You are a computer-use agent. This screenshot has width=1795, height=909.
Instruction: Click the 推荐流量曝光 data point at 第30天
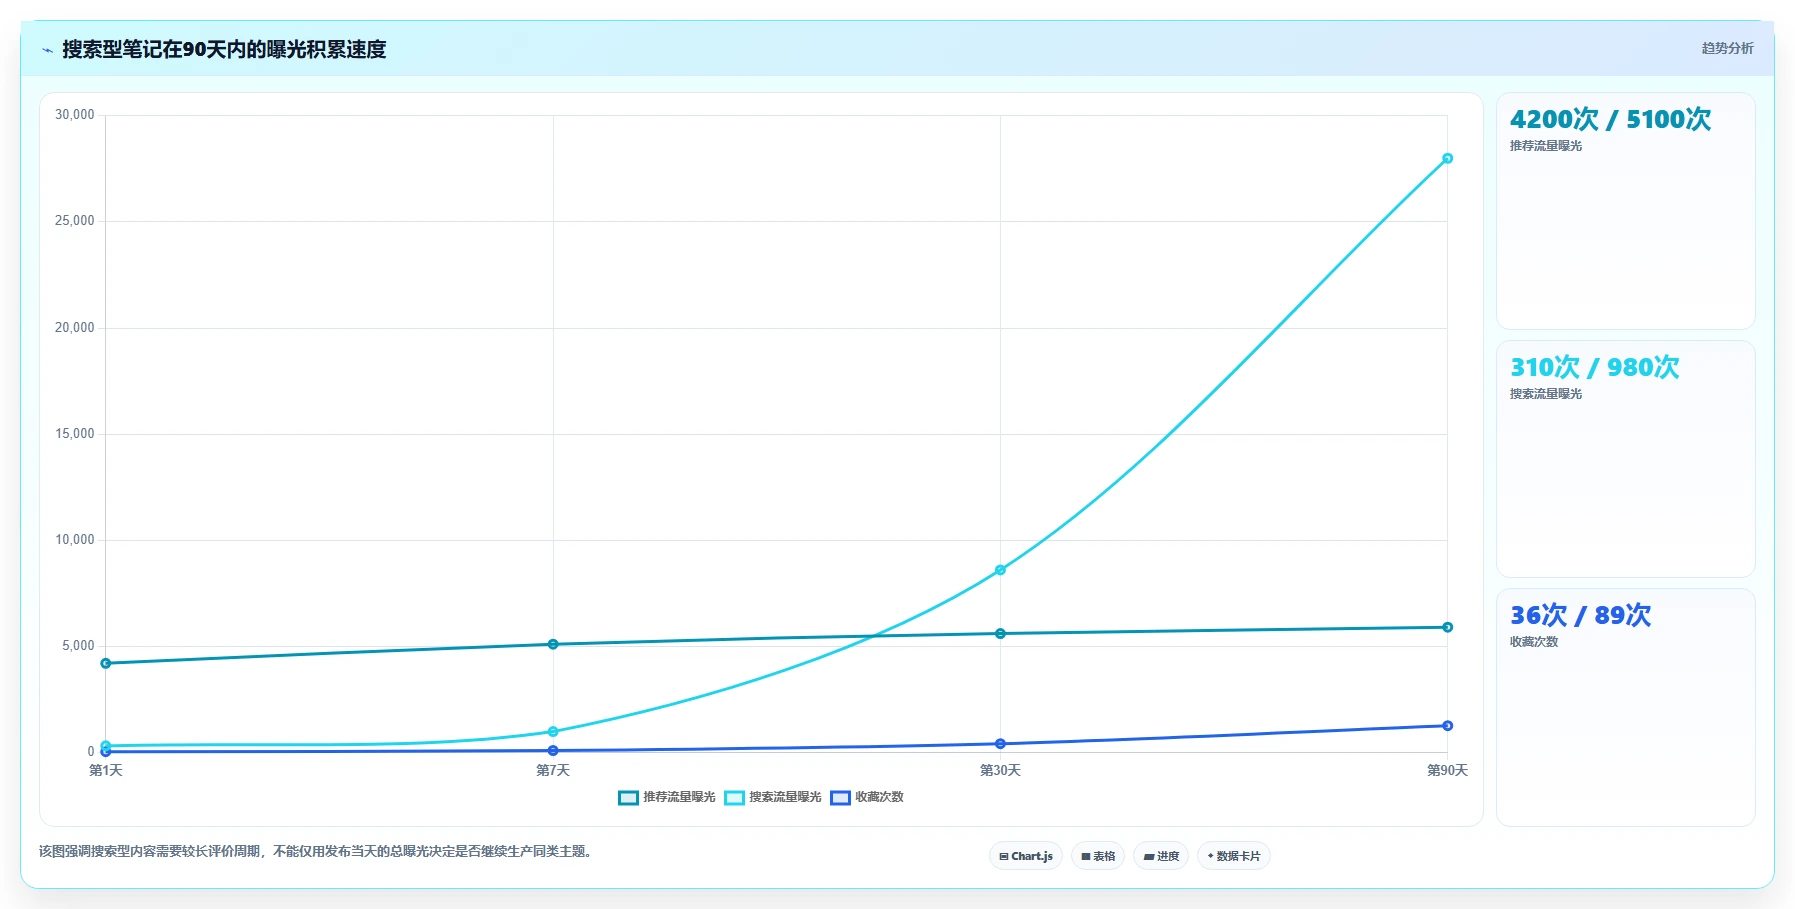pyautogui.click(x=1000, y=633)
